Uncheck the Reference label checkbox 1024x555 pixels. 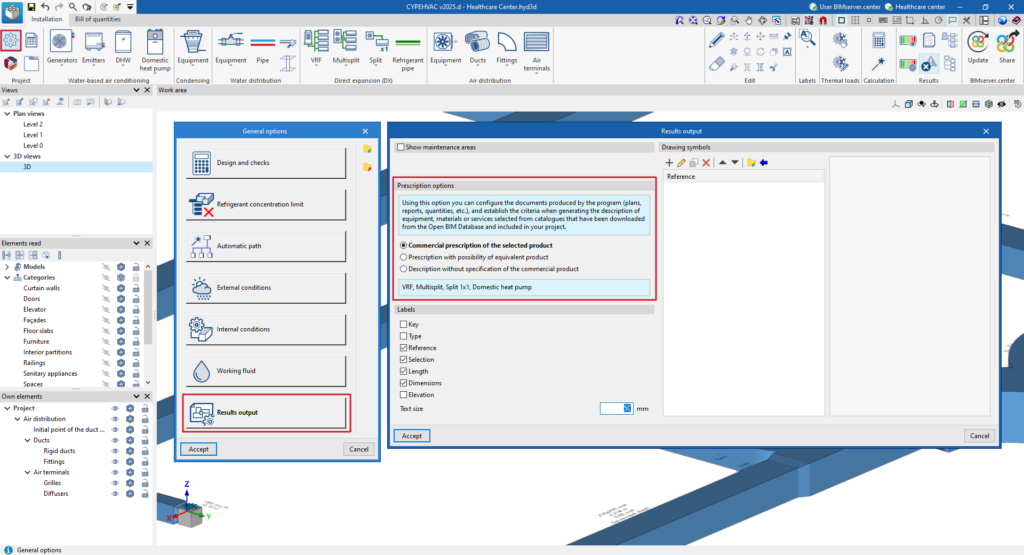point(404,348)
